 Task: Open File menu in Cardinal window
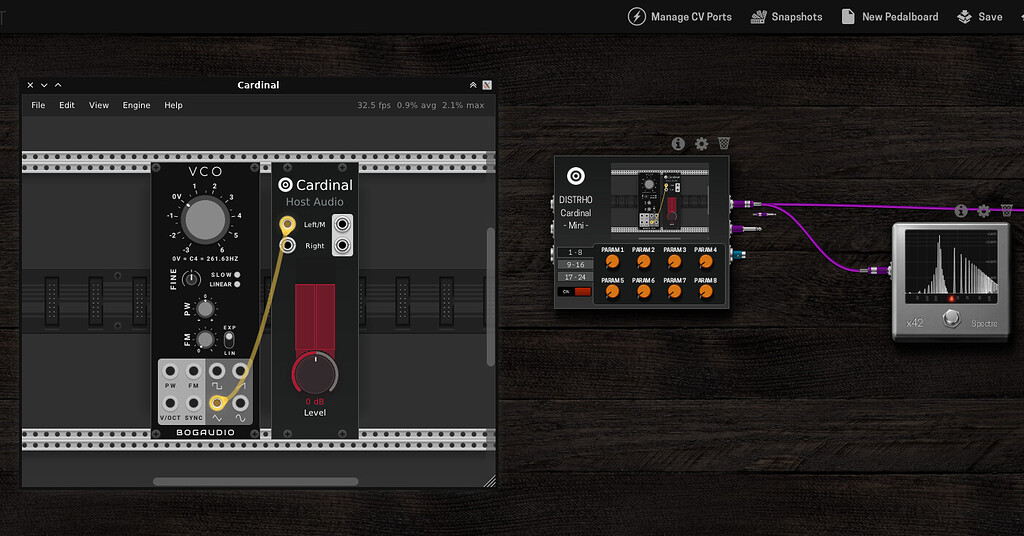pyautogui.click(x=39, y=105)
